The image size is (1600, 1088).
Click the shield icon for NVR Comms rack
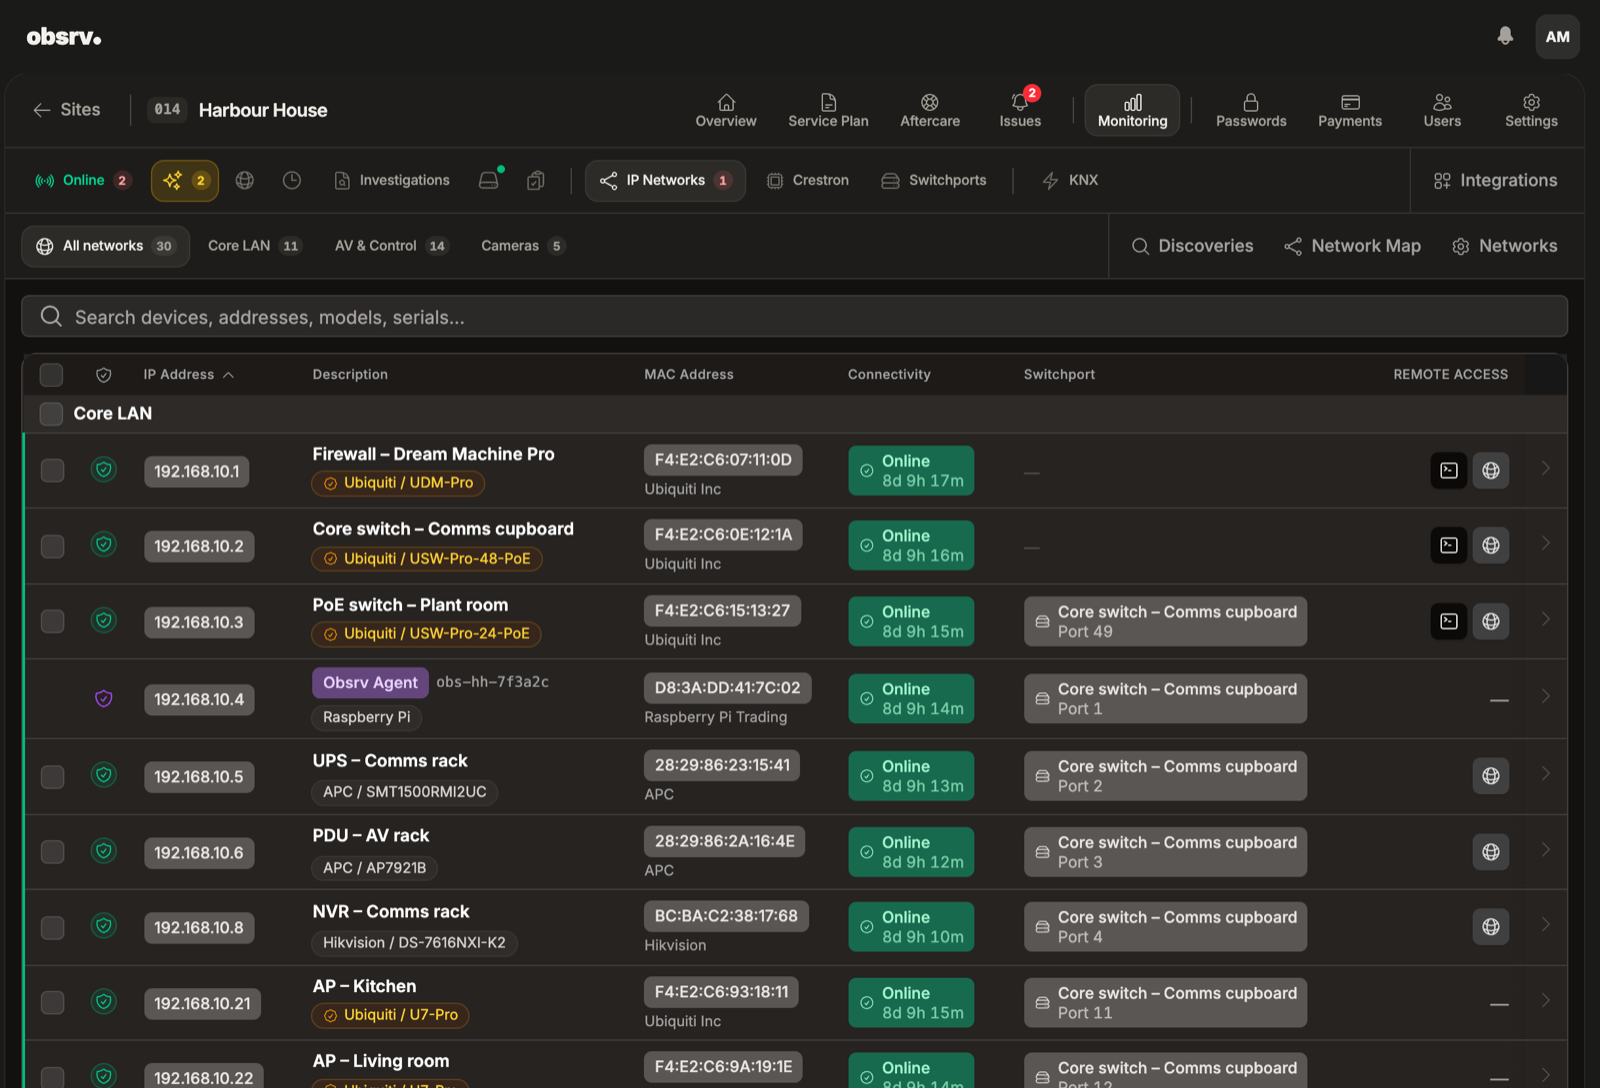coord(104,926)
